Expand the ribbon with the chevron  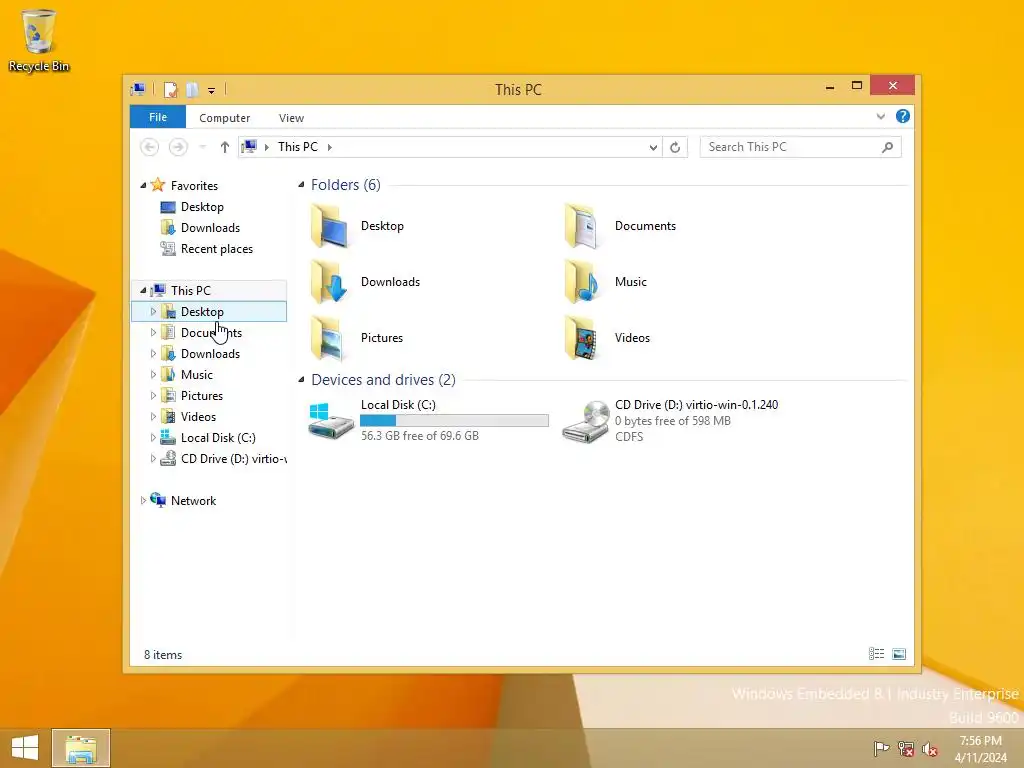click(880, 117)
